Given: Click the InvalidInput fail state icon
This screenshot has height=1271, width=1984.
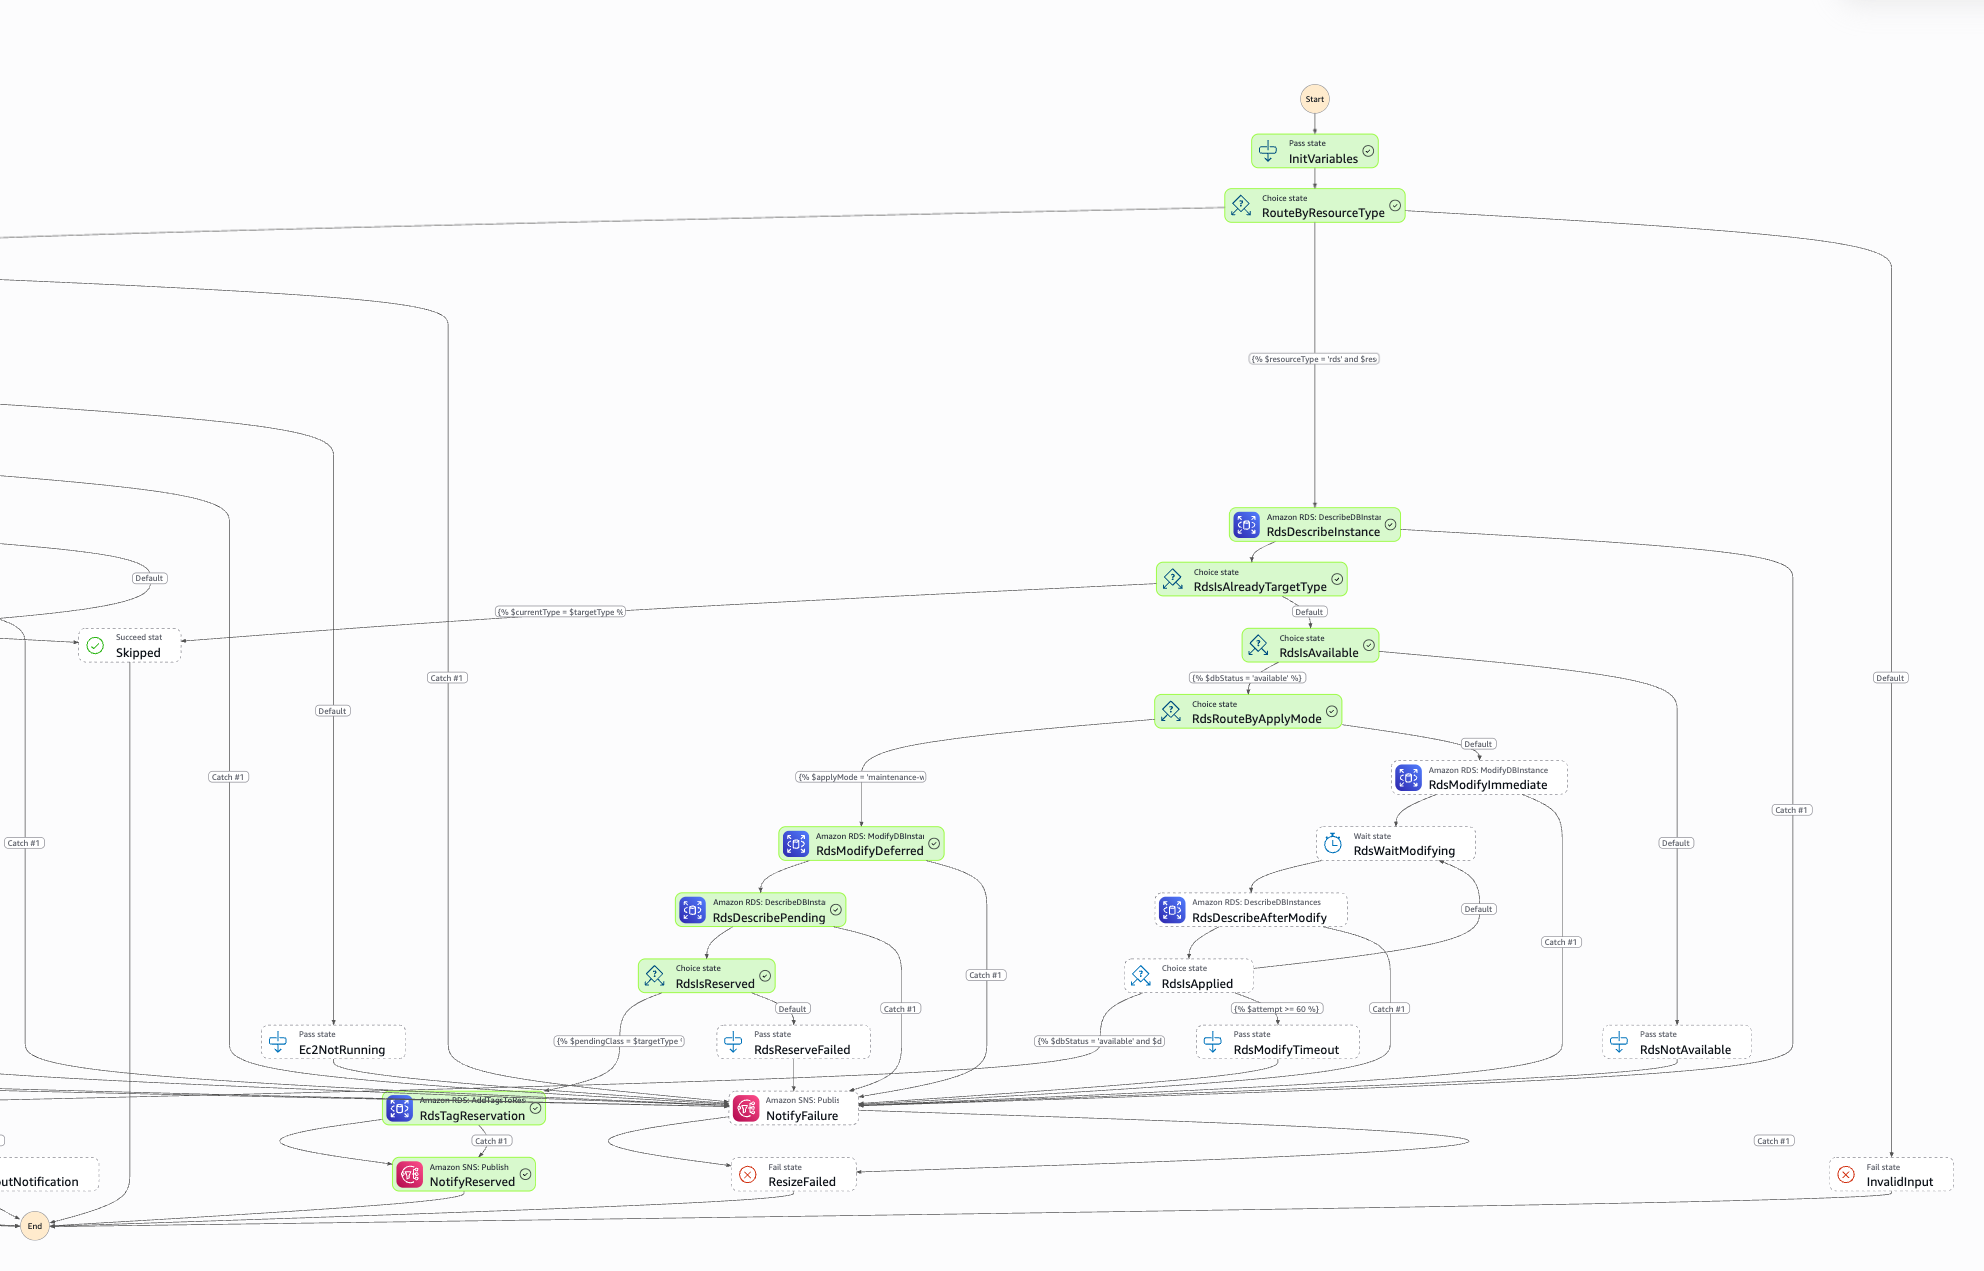Looking at the screenshot, I should click(1846, 1175).
